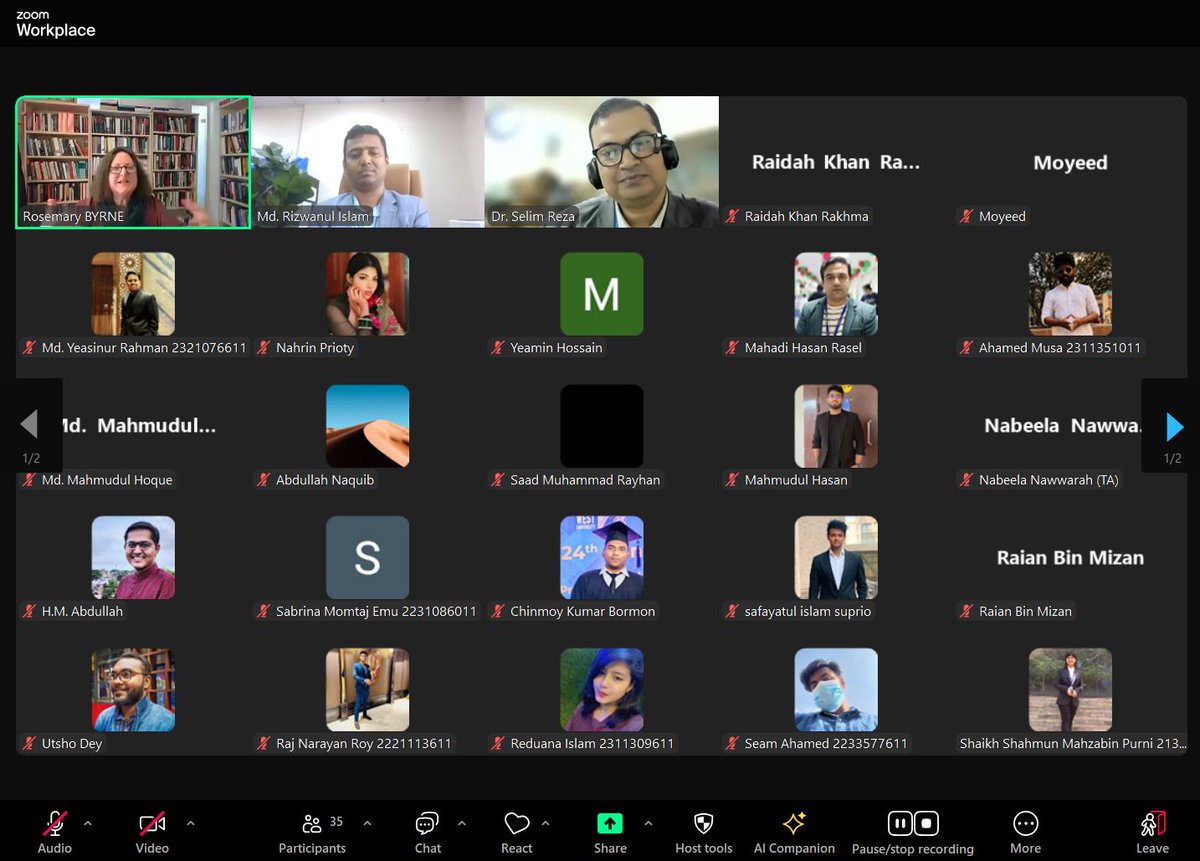Expand audio options arrow next to Audio
Viewport: 1200px width, 861px height.
[87, 823]
